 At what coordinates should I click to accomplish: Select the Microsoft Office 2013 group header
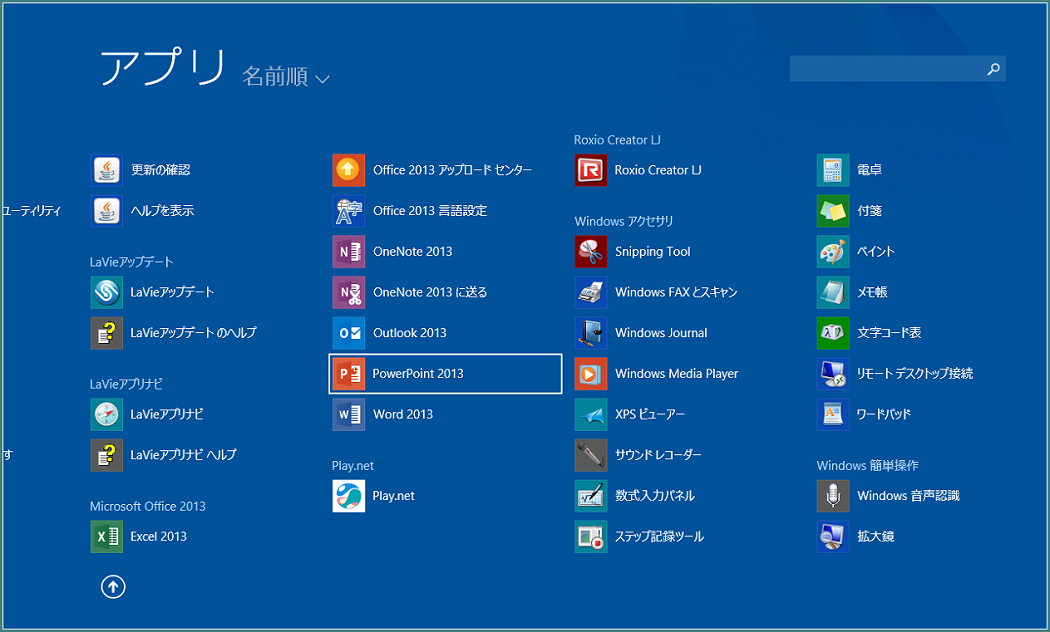tap(147, 507)
